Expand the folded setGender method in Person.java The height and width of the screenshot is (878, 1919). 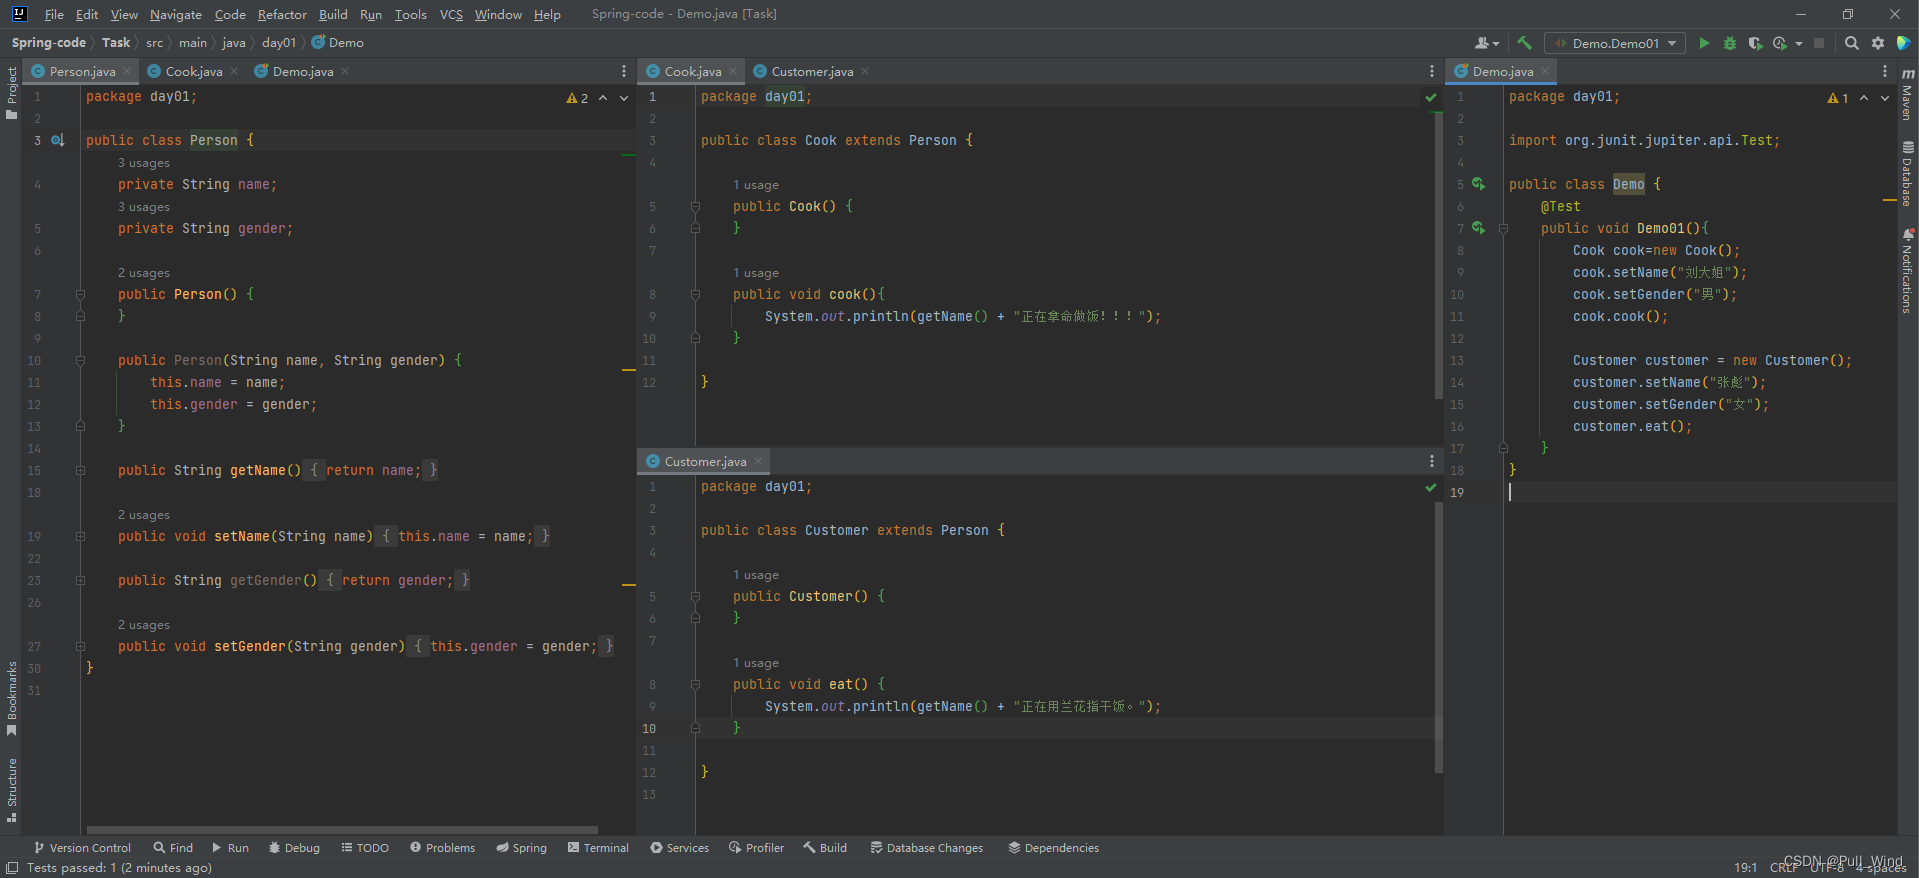[80, 646]
